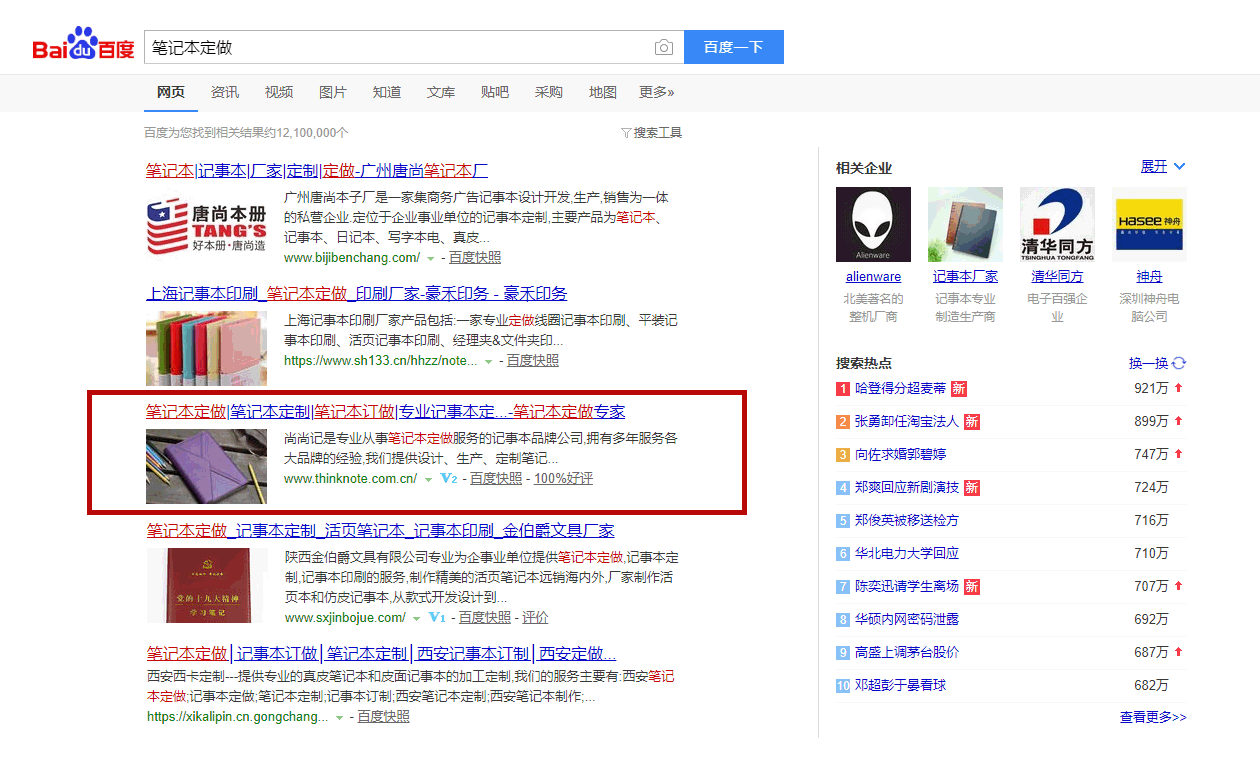Open 上海记事本印刷 豪禾印务 result title

click(357, 293)
